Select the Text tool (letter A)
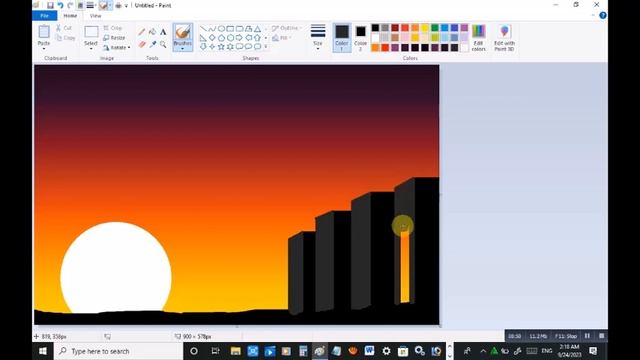This screenshot has width=640, height=360. (x=163, y=32)
